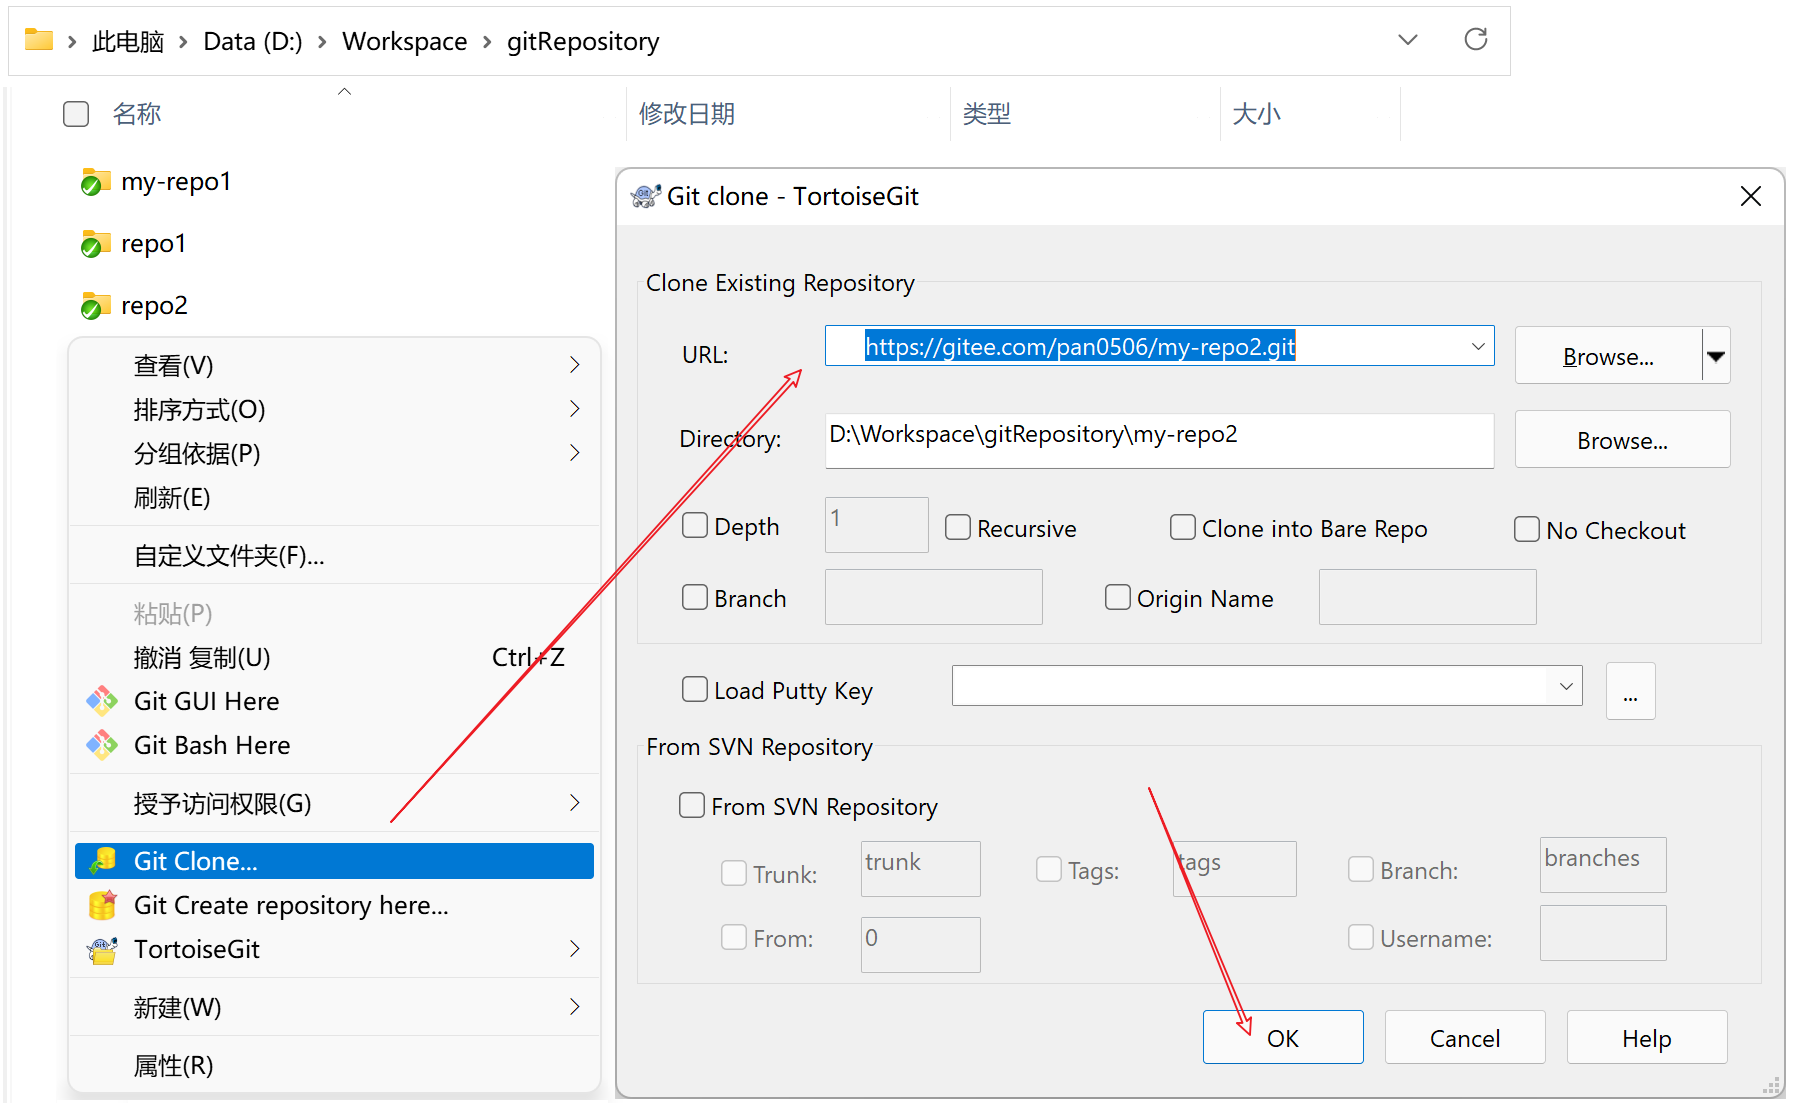Click the TortoiseGit turtle menu icon
Viewport: 1812px width, 1103px height.
pyautogui.click(x=102, y=949)
